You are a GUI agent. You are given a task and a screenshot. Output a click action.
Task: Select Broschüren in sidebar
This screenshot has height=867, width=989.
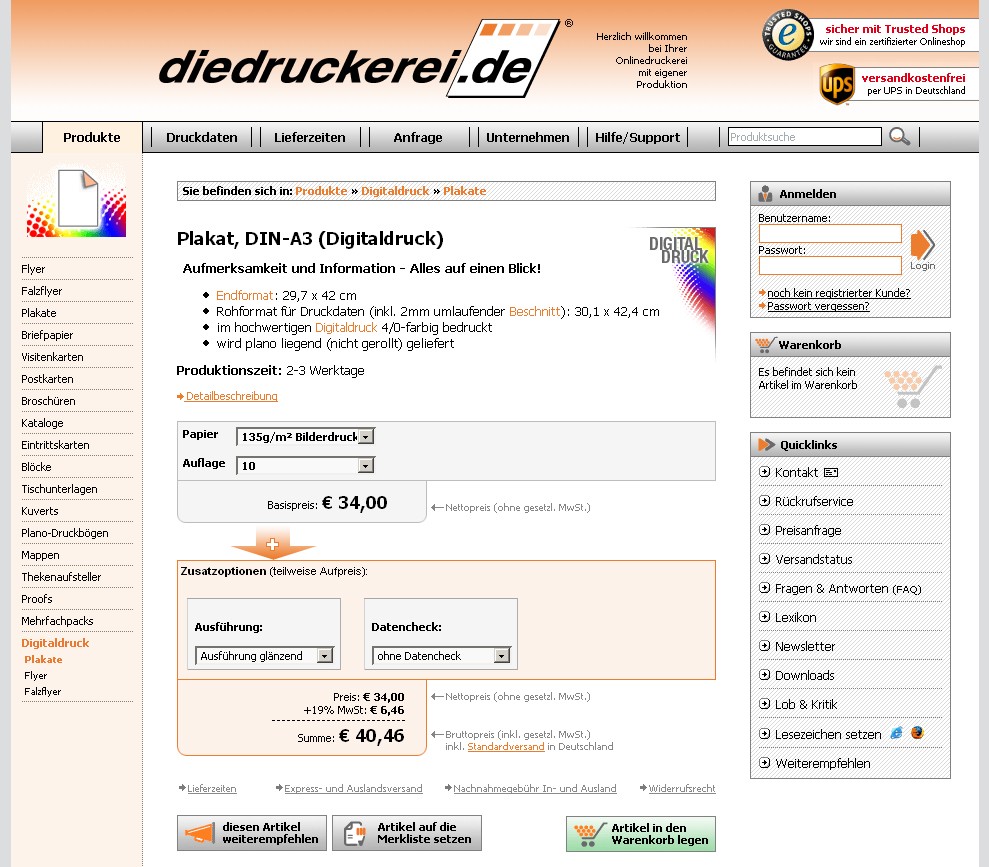click(x=48, y=401)
